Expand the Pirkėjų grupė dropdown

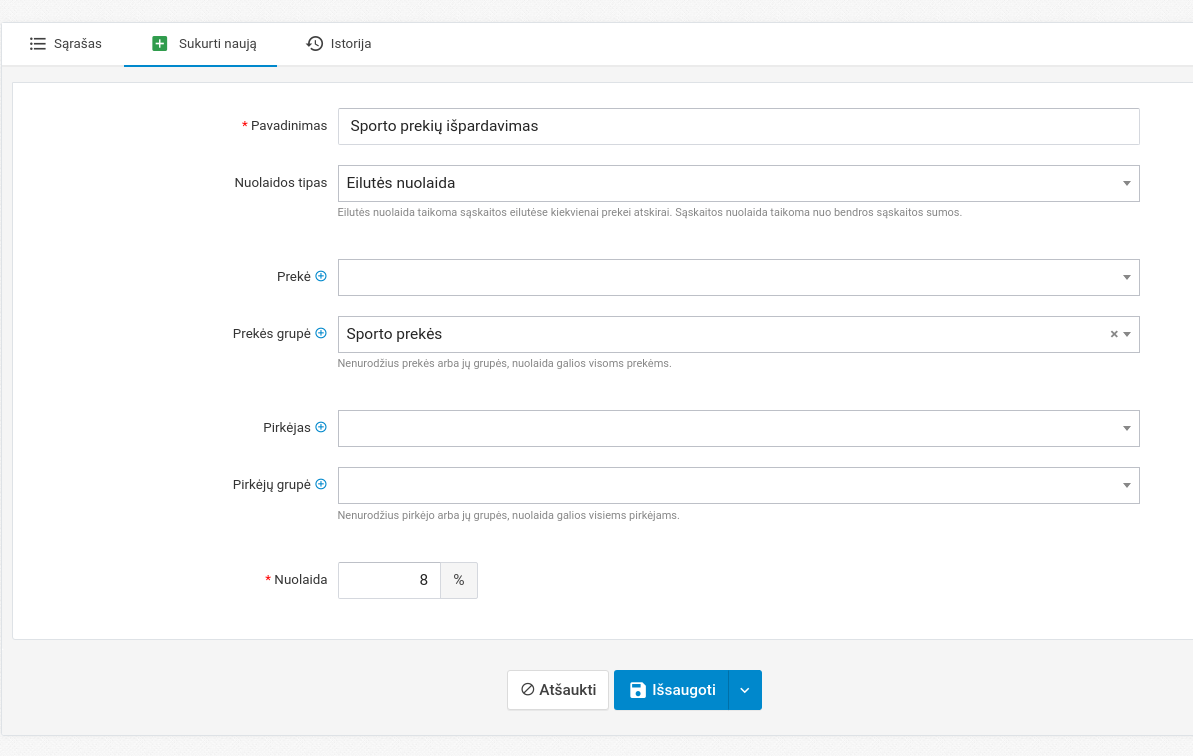click(1127, 485)
